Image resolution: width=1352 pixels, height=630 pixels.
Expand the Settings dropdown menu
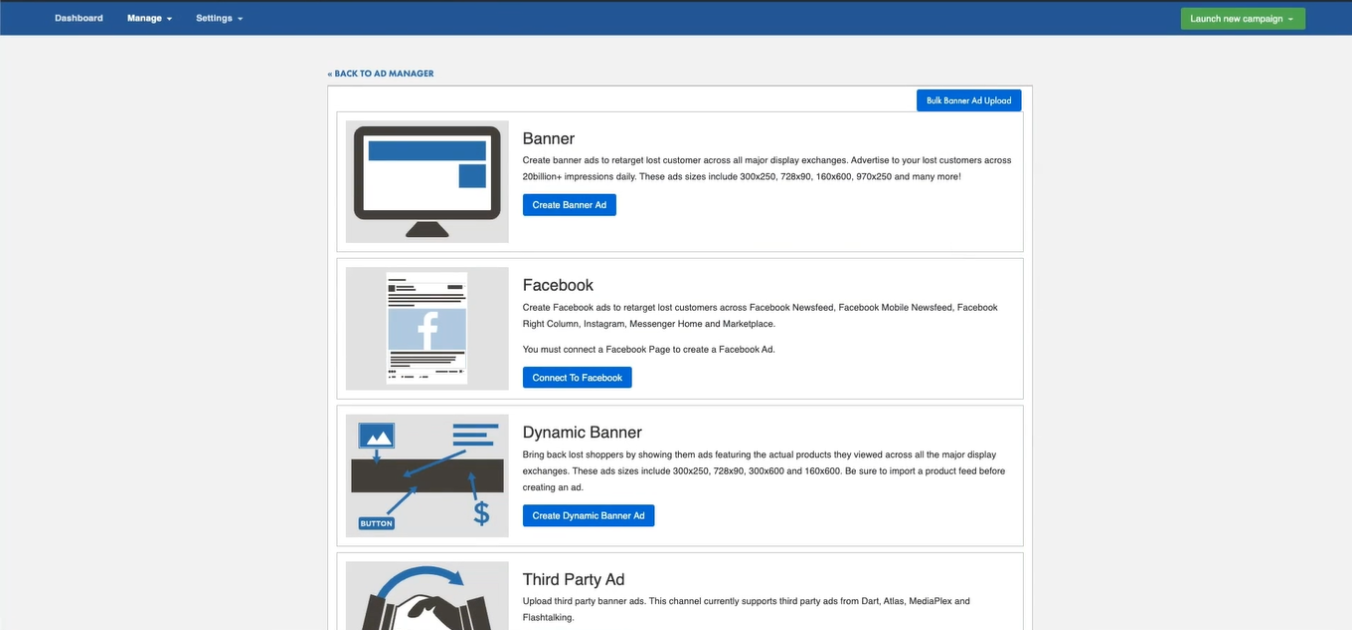[219, 18]
